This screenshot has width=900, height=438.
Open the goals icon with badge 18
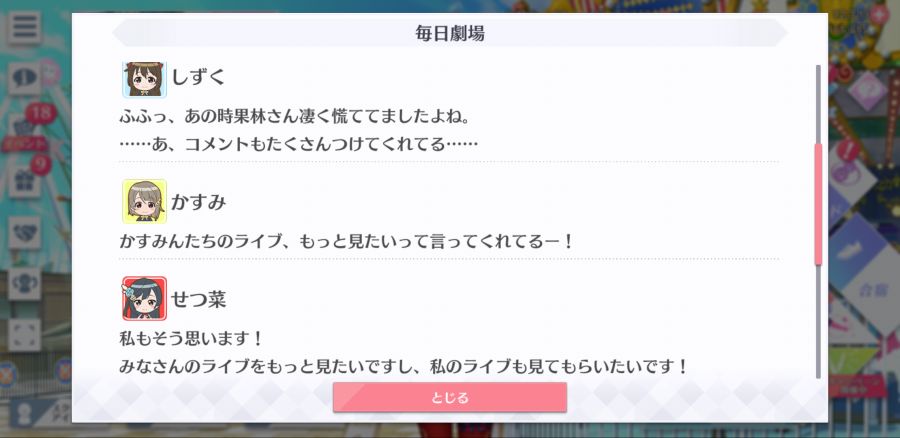[x=24, y=125]
